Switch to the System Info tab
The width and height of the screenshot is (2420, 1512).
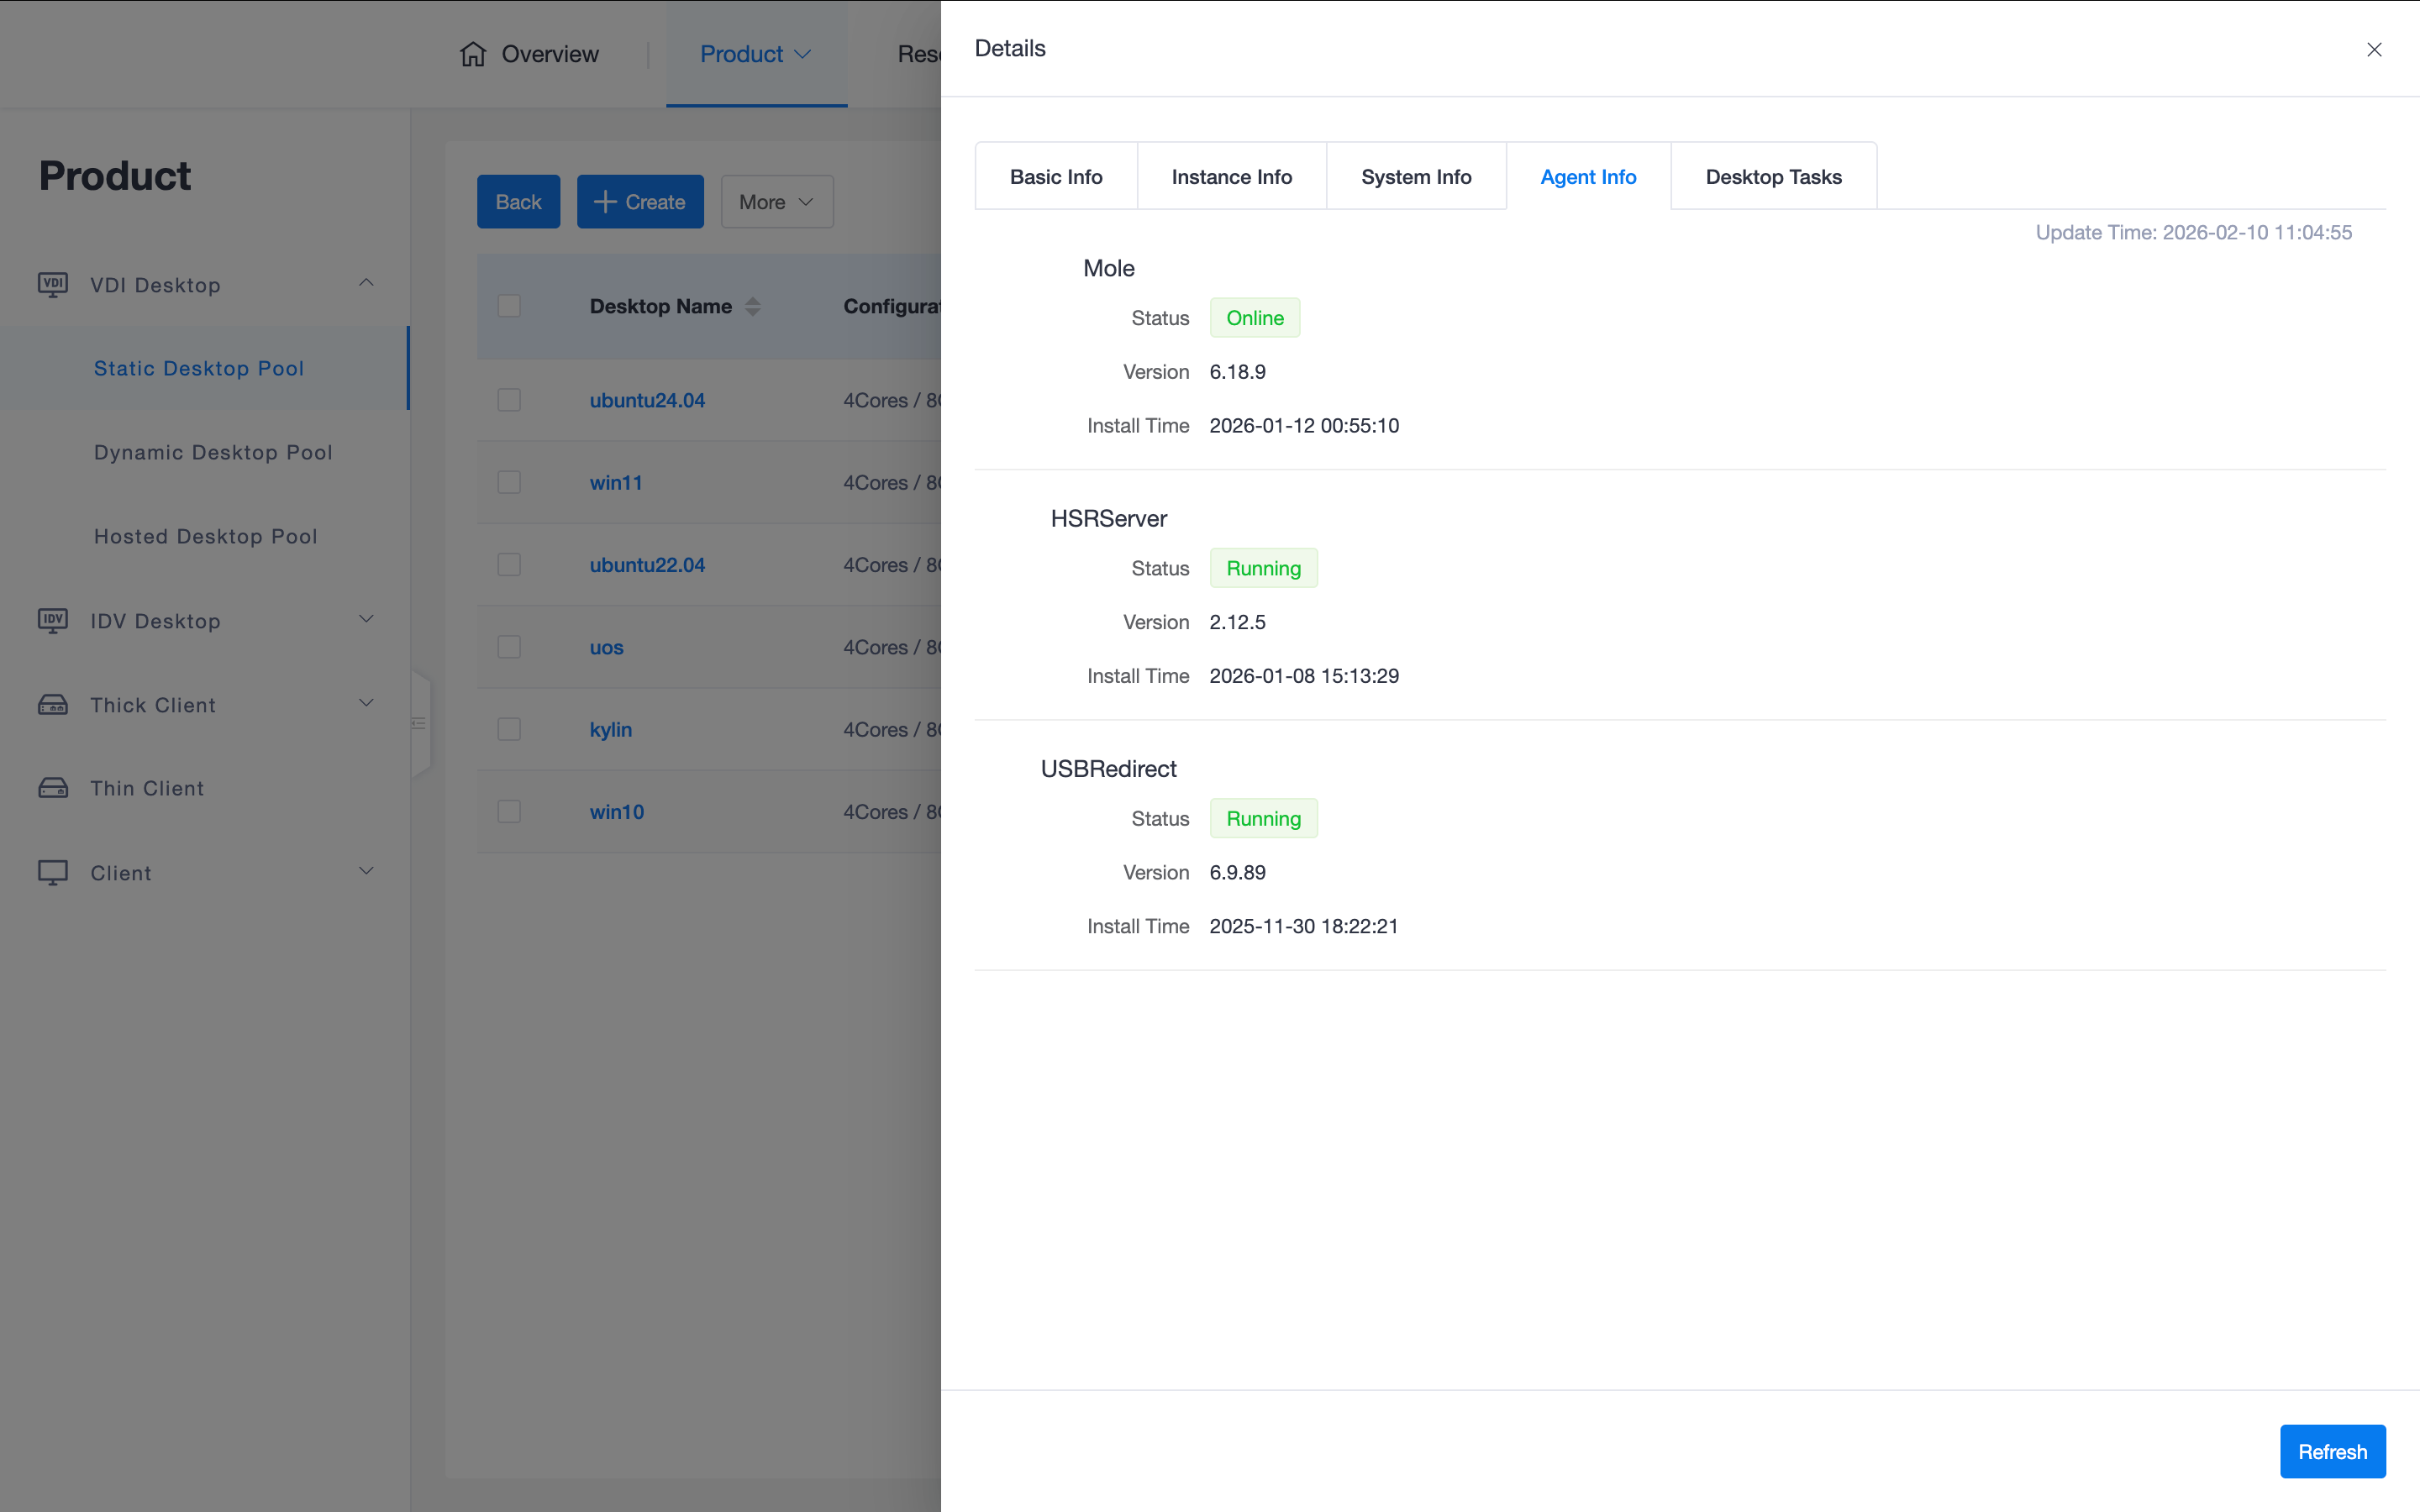tap(1415, 177)
